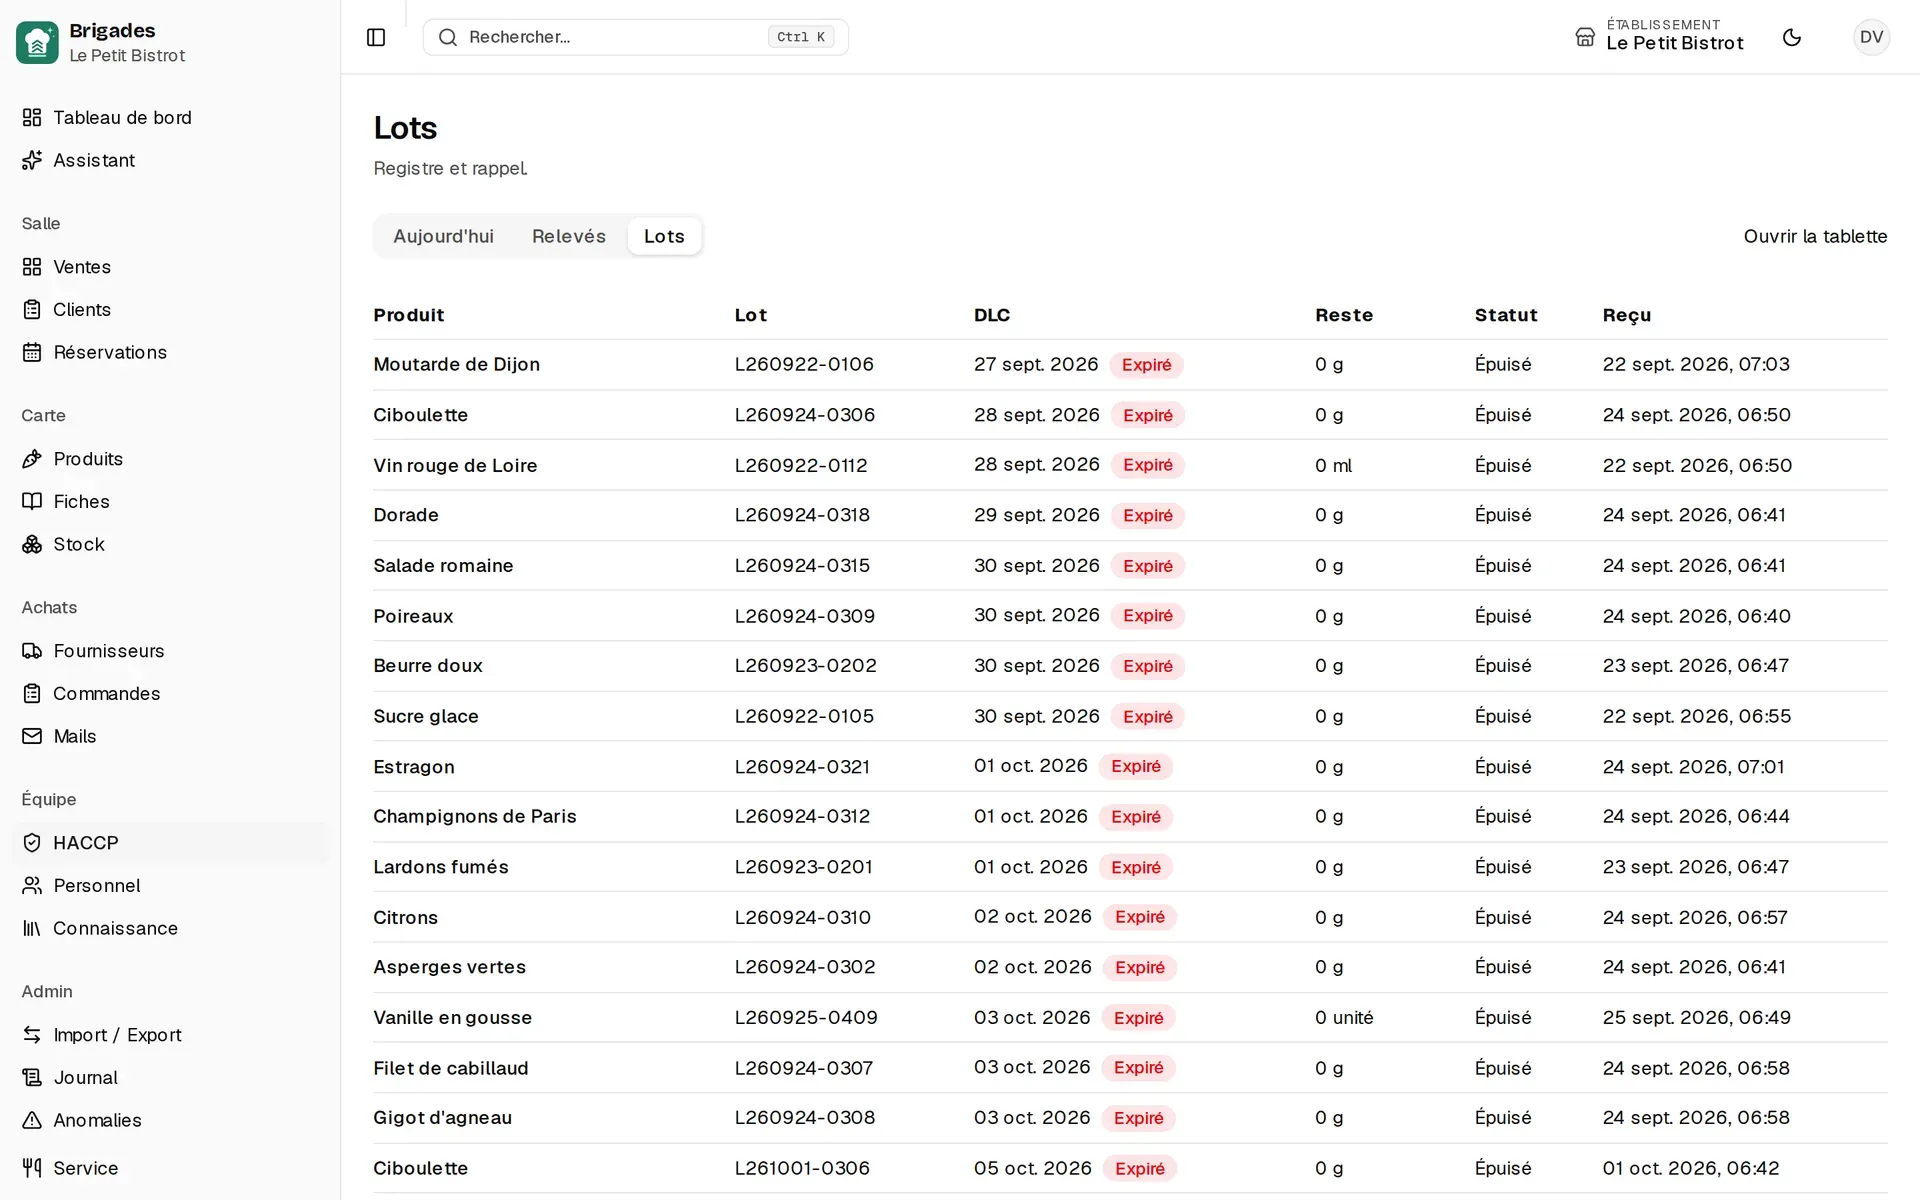Open the Tableau de bord grid icon
The height and width of the screenshot is (1200, 1920).
point(32,118)
